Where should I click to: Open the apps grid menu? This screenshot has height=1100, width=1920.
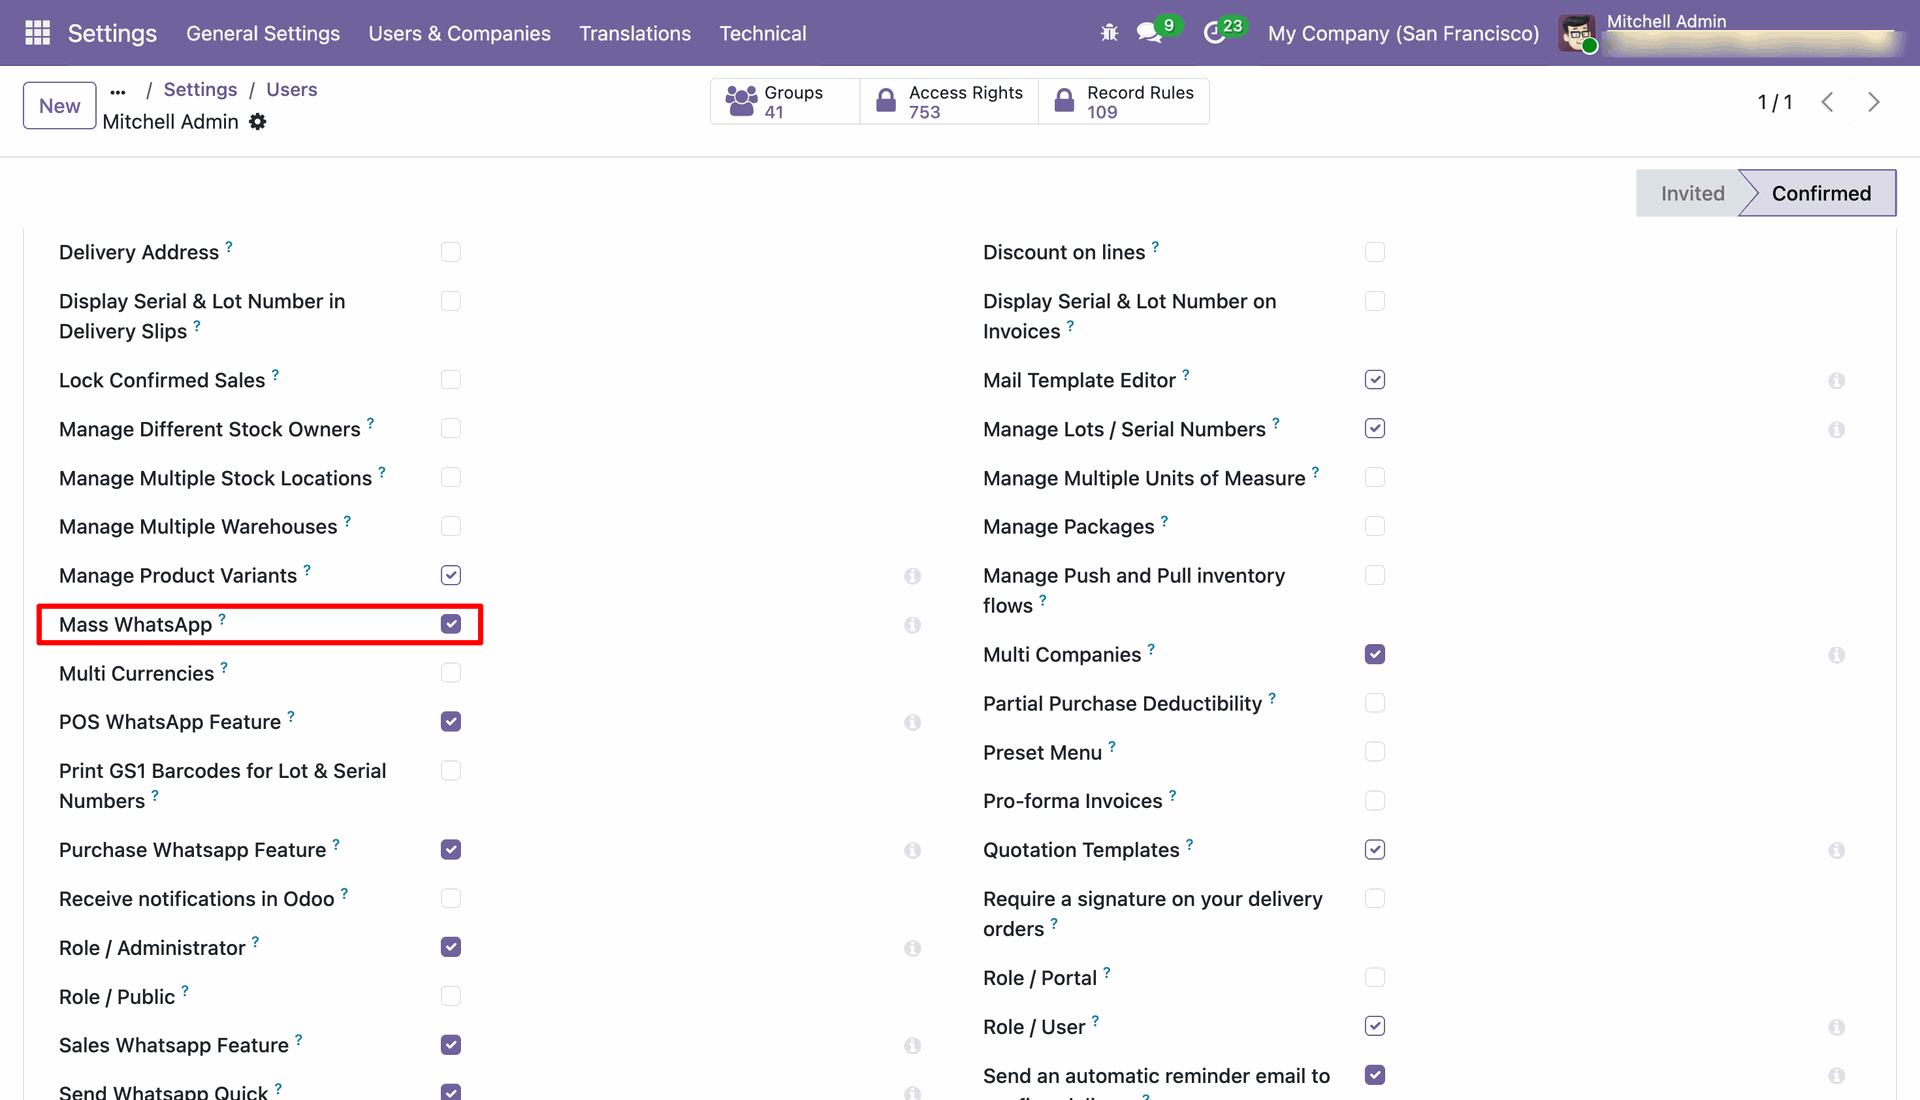point(37,33)
